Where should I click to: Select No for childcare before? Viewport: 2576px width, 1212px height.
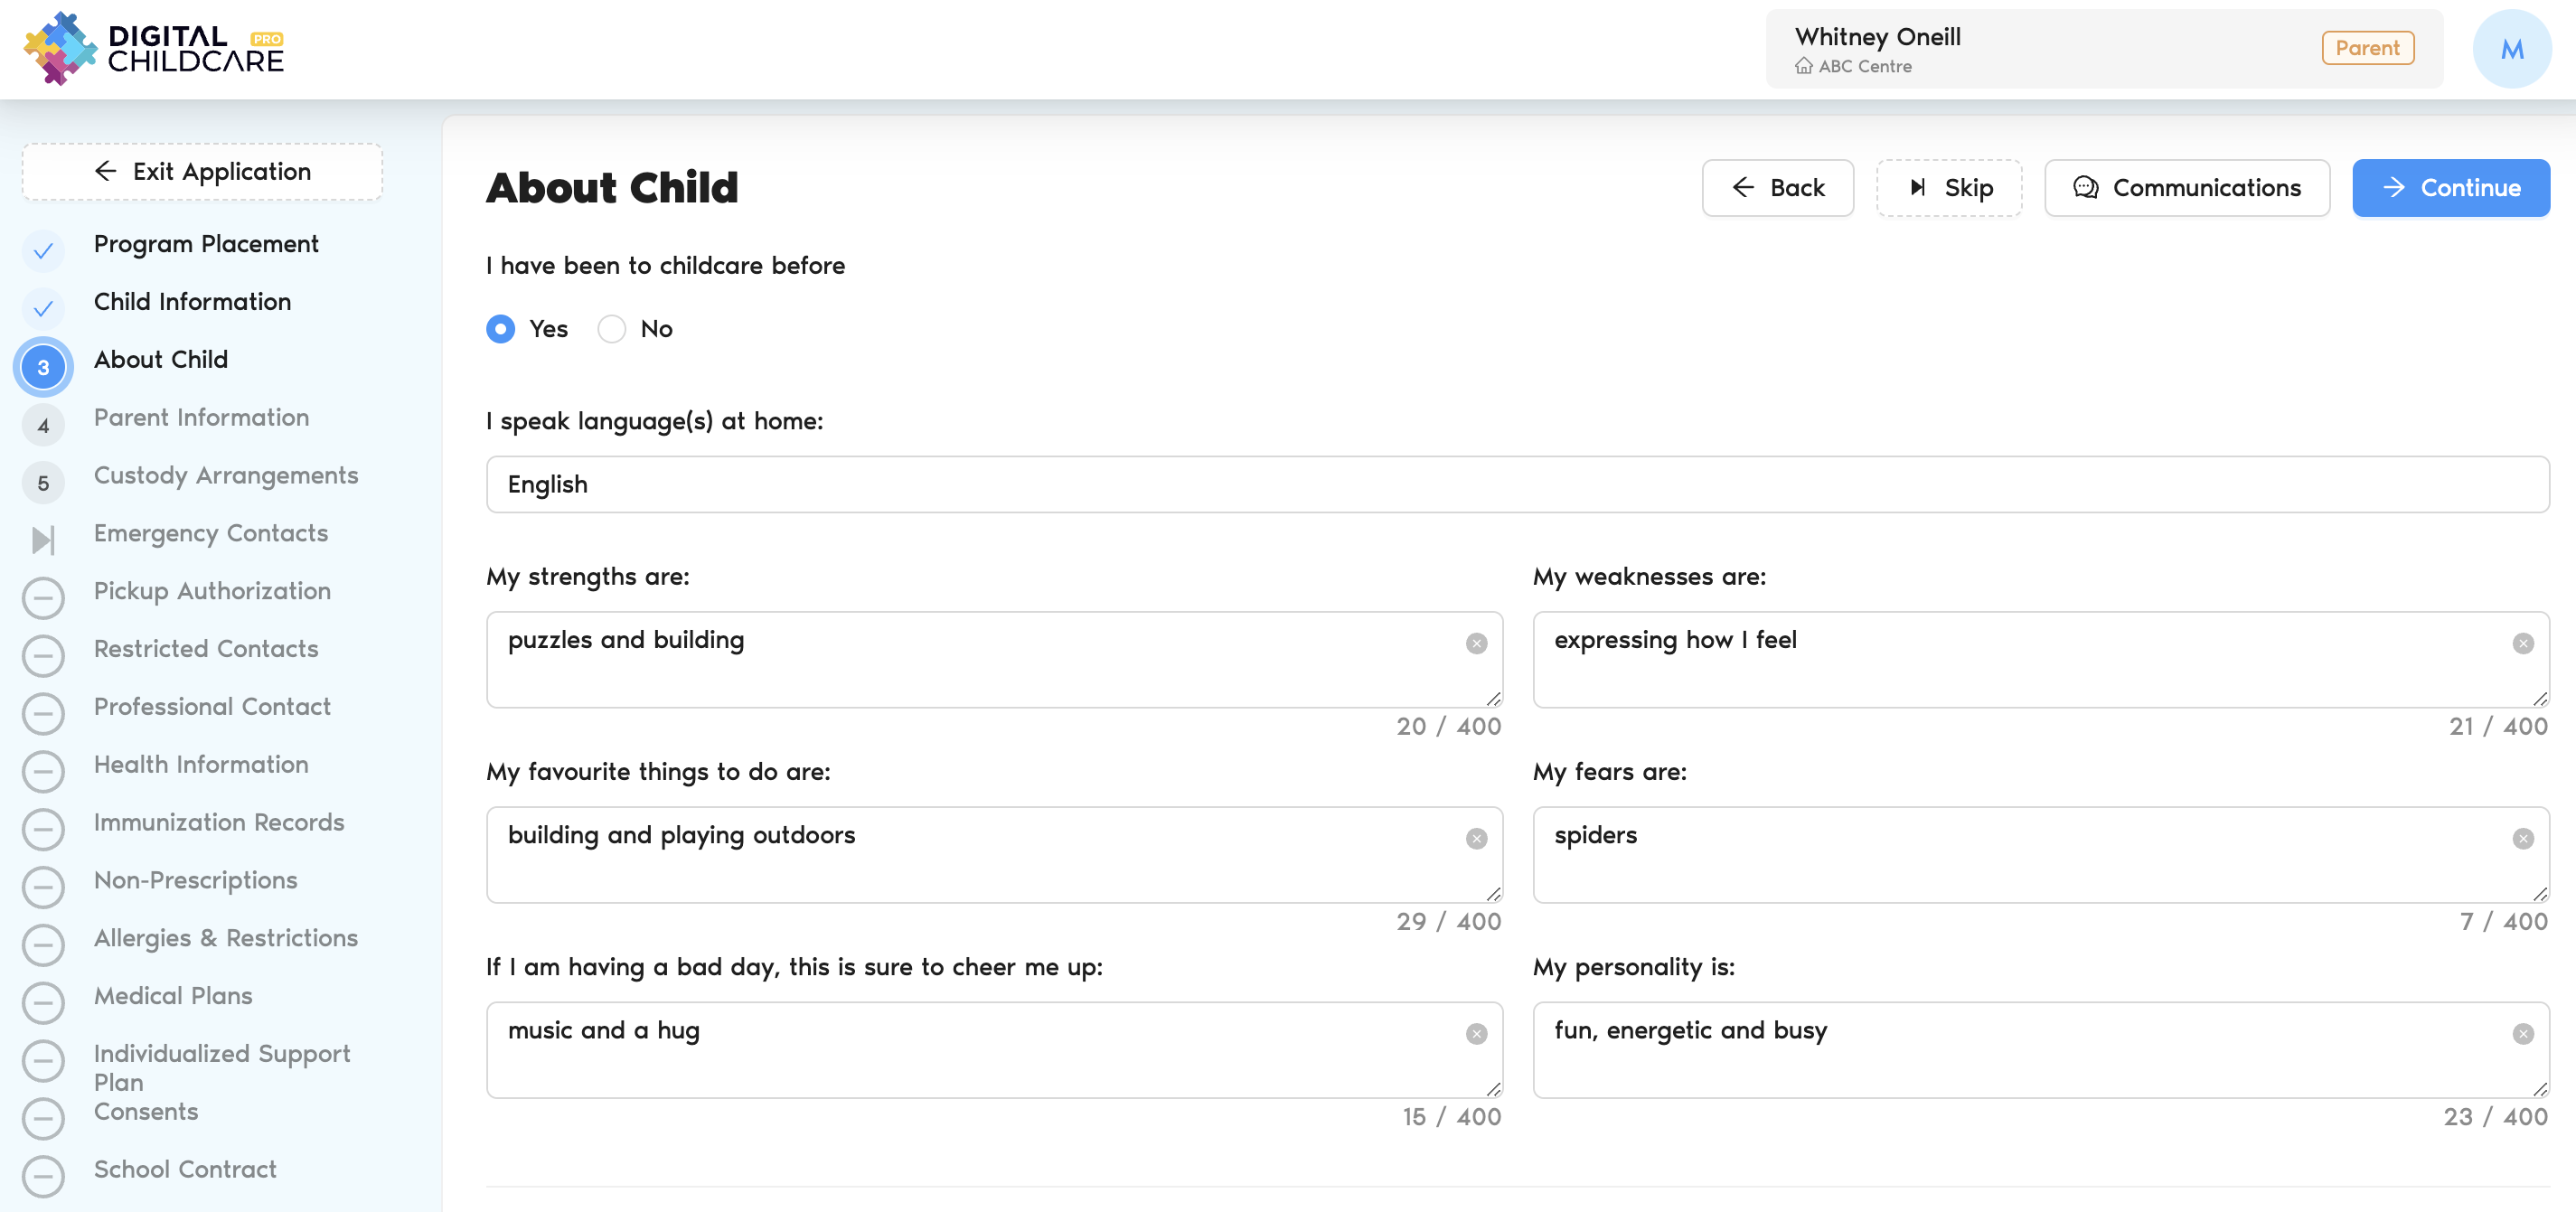[612, 329]
